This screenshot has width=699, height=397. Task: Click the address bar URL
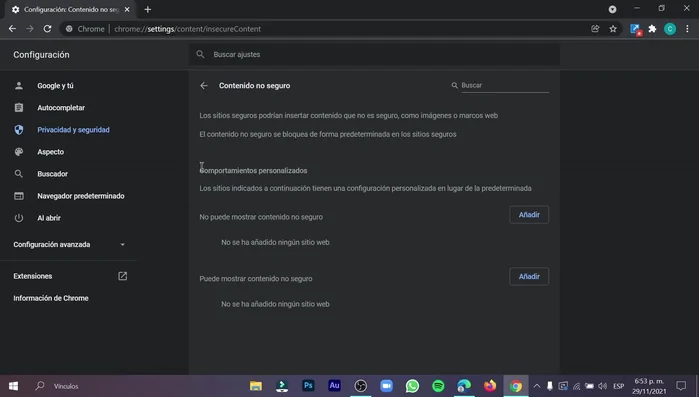pos(187,29)
